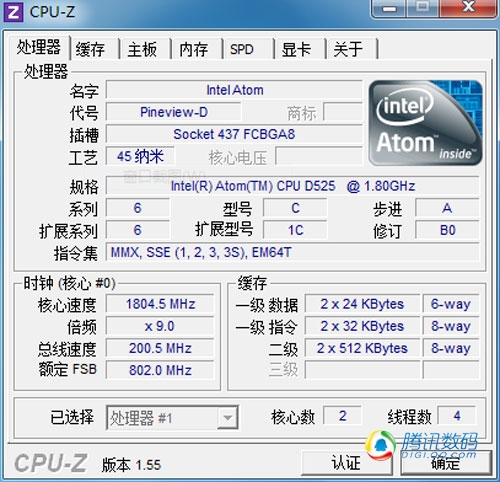Select the 处理器 tab

click(x=39, y=47)
